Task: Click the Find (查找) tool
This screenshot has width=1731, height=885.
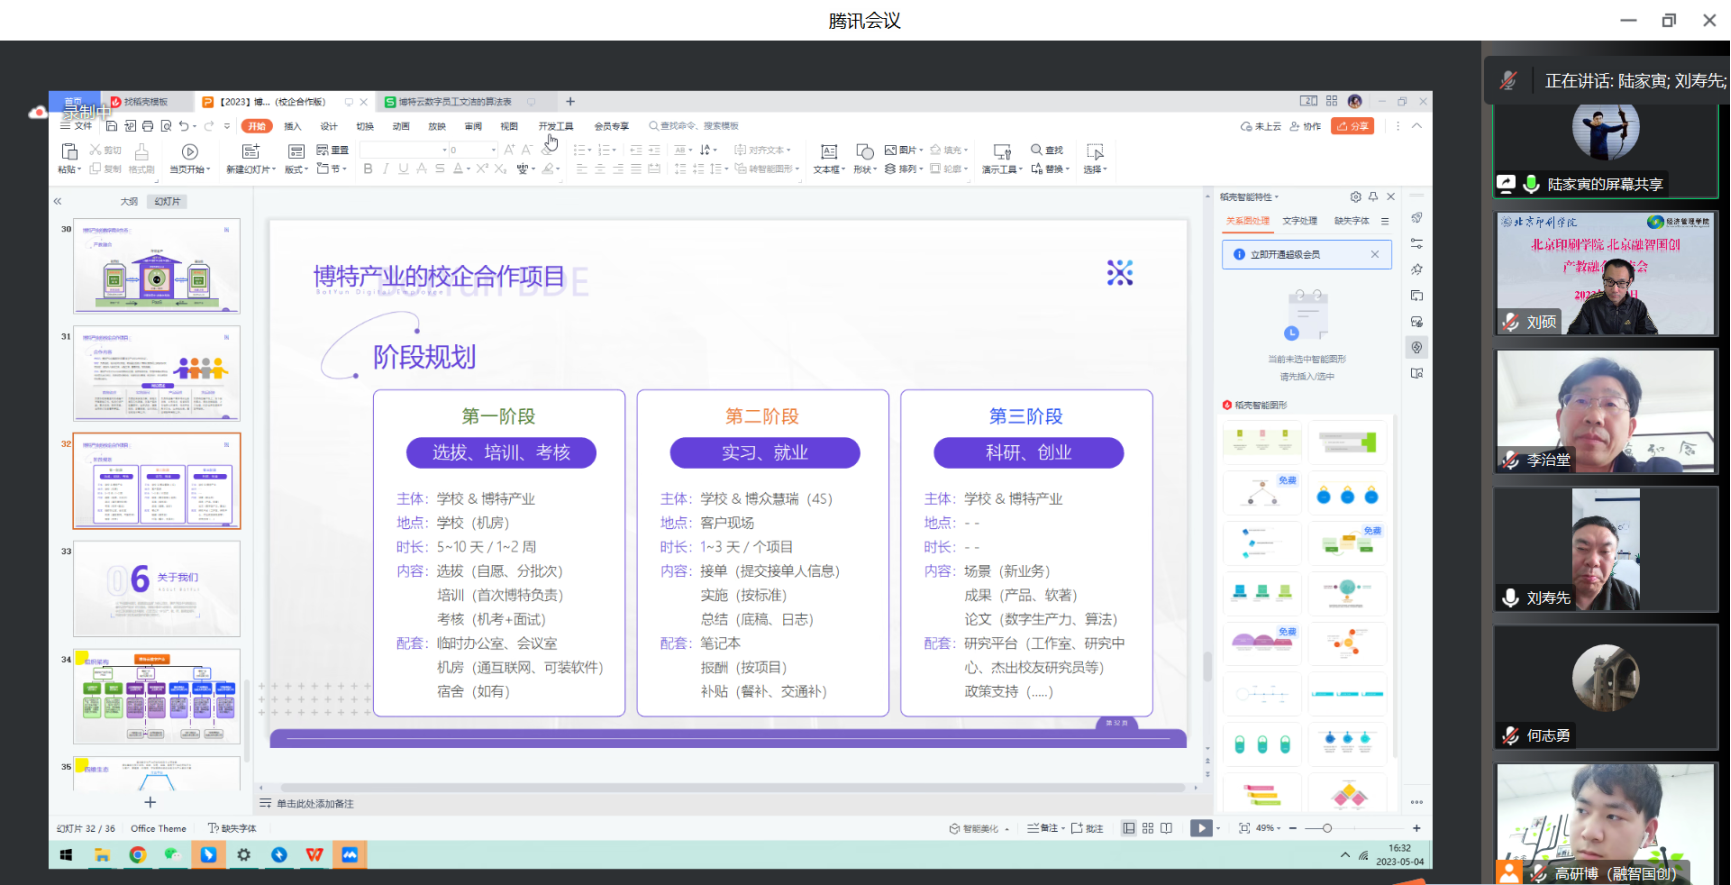Action: click(1047, 150)
